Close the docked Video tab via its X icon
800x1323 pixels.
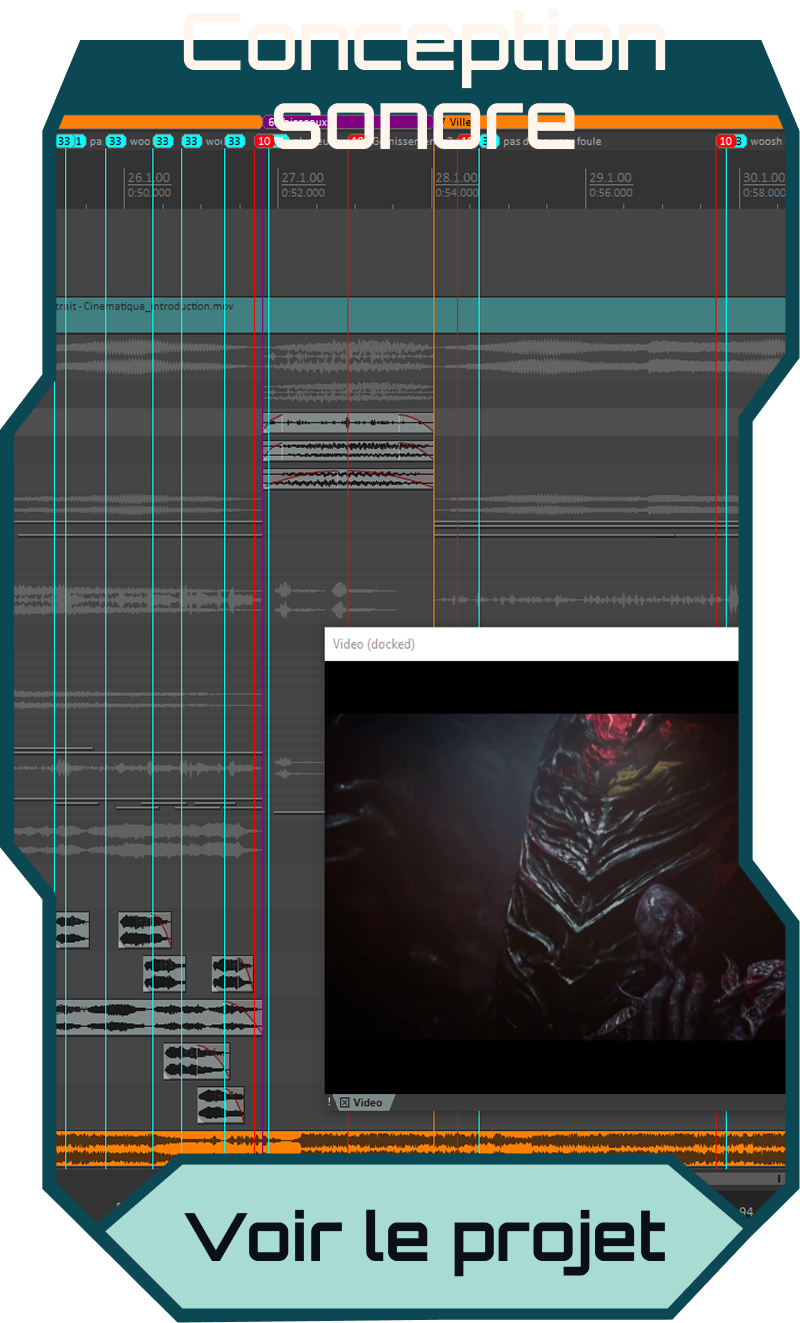point(344,1103)
